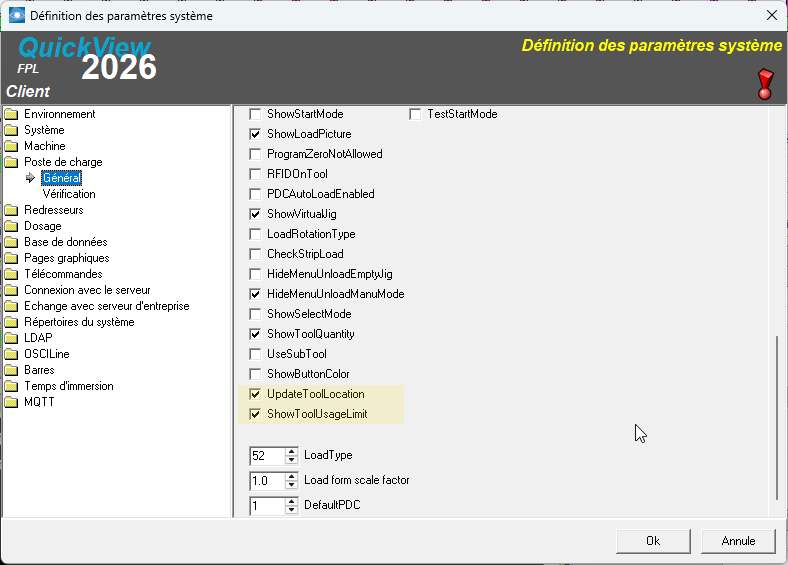Click the Machine folder icon
Screen dimensions: 788x565
[11, 146]
